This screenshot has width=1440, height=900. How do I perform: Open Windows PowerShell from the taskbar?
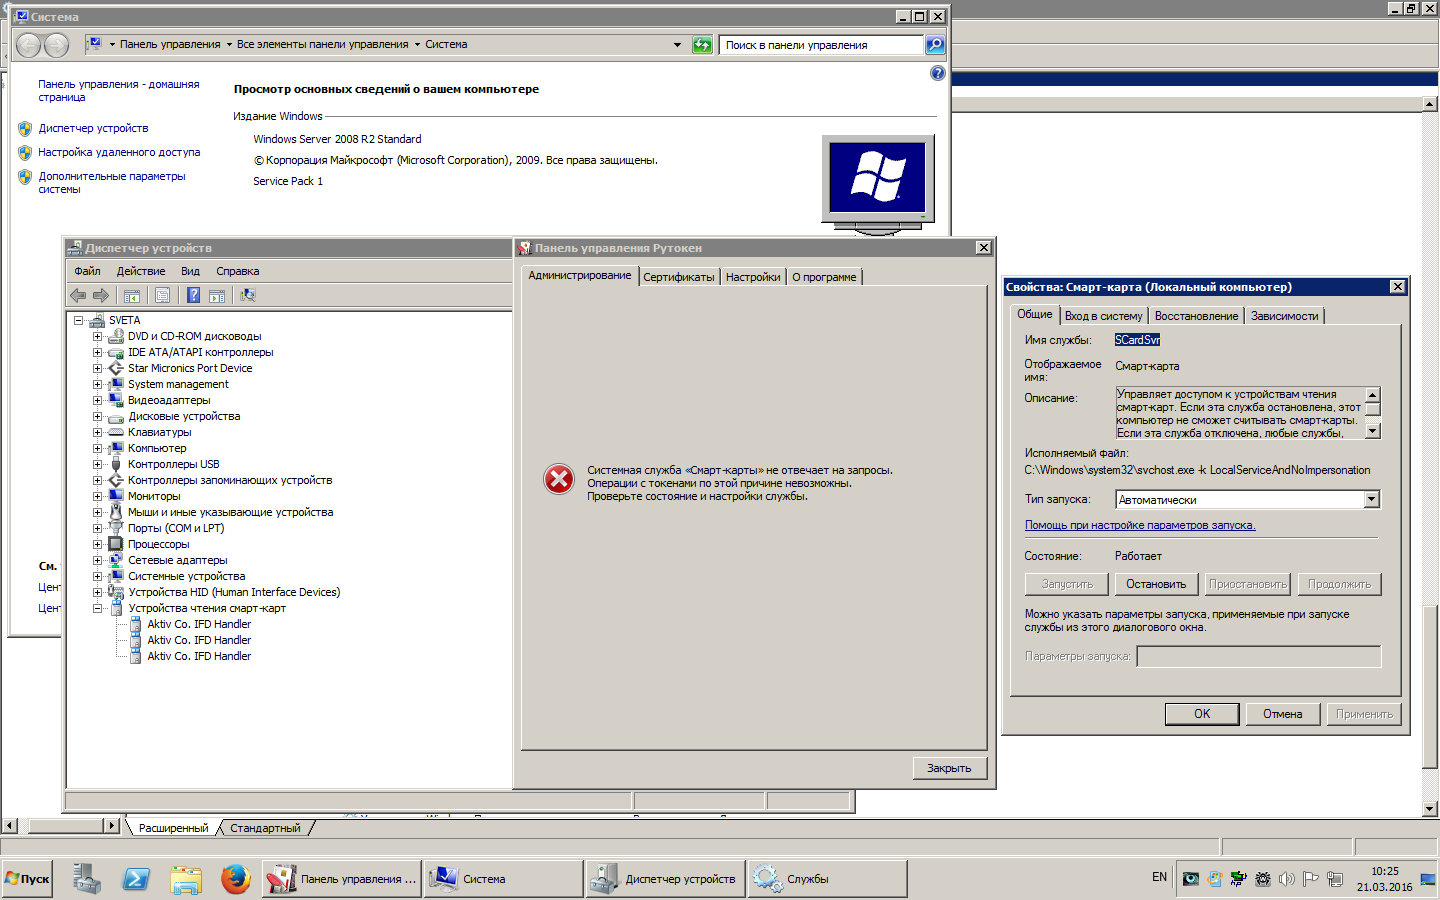[x=136, y=879]
